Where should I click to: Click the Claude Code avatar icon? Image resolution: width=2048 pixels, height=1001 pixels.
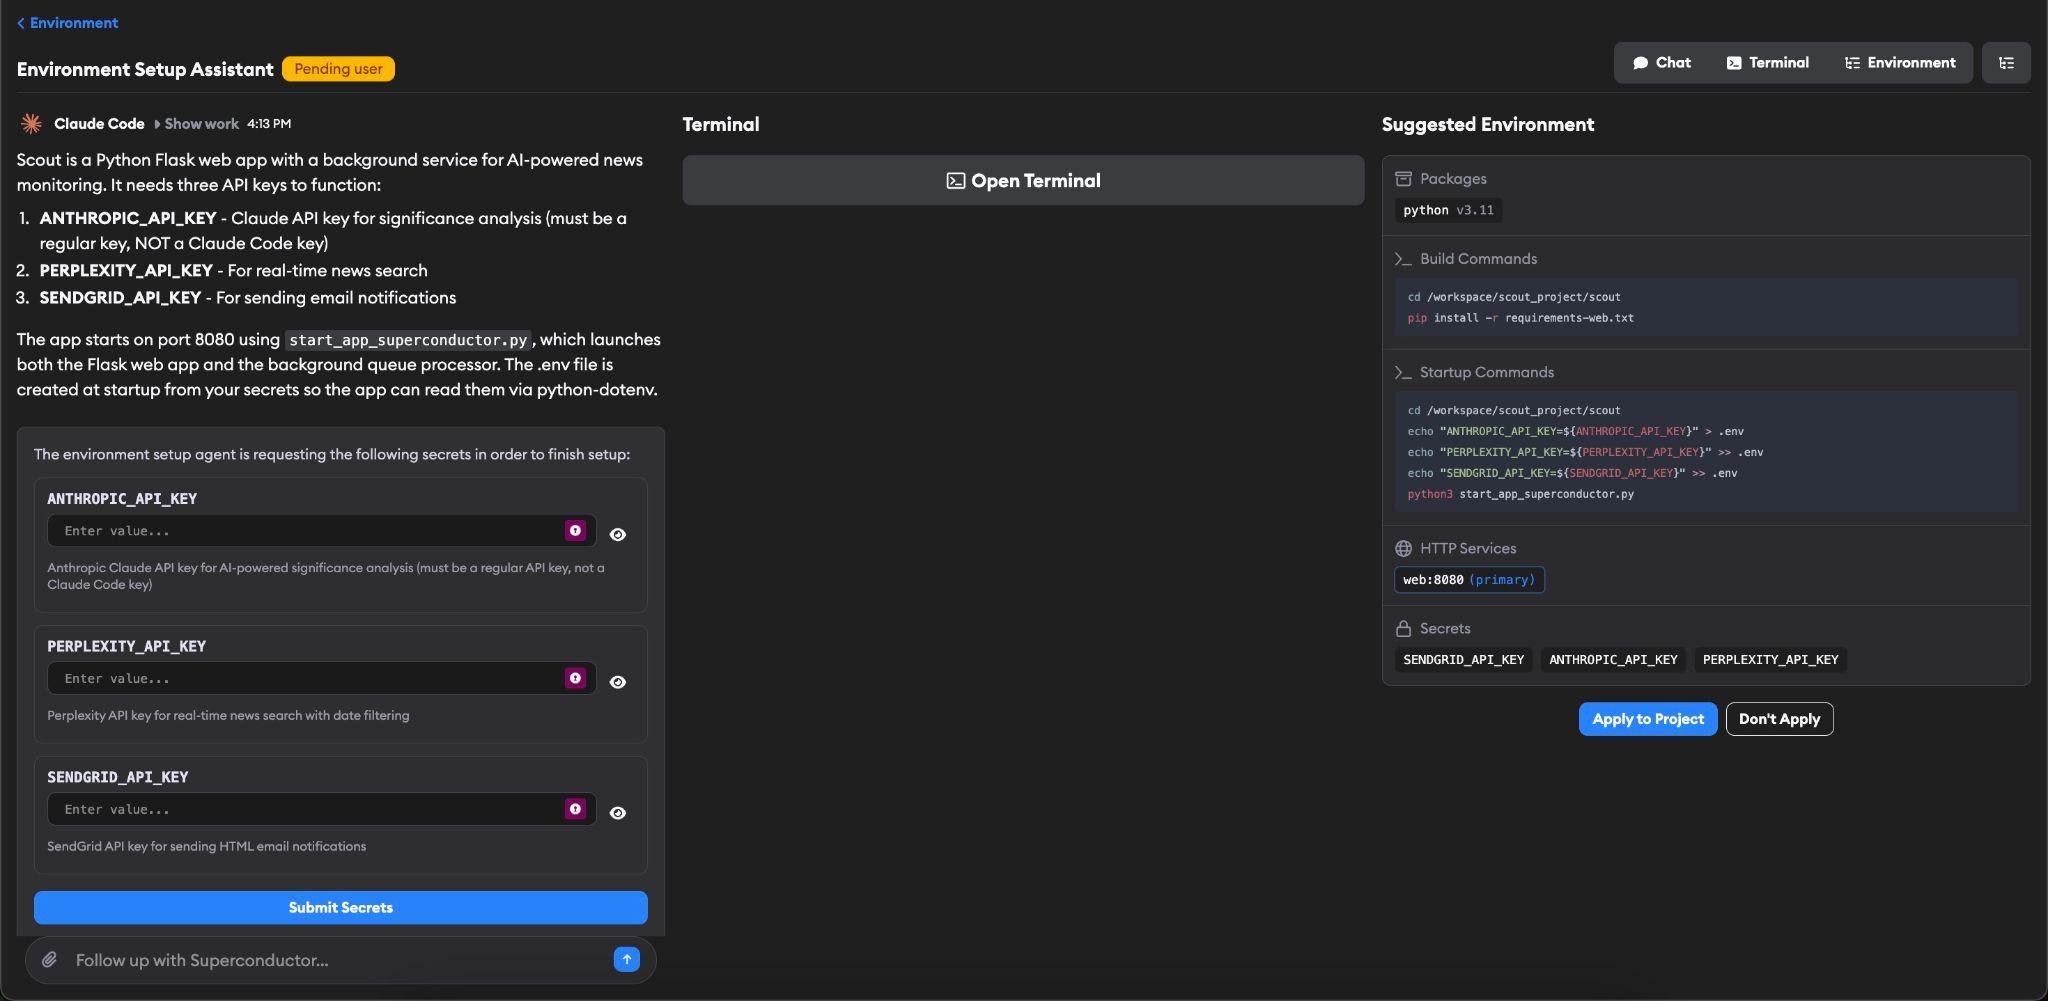click(31, 122)
